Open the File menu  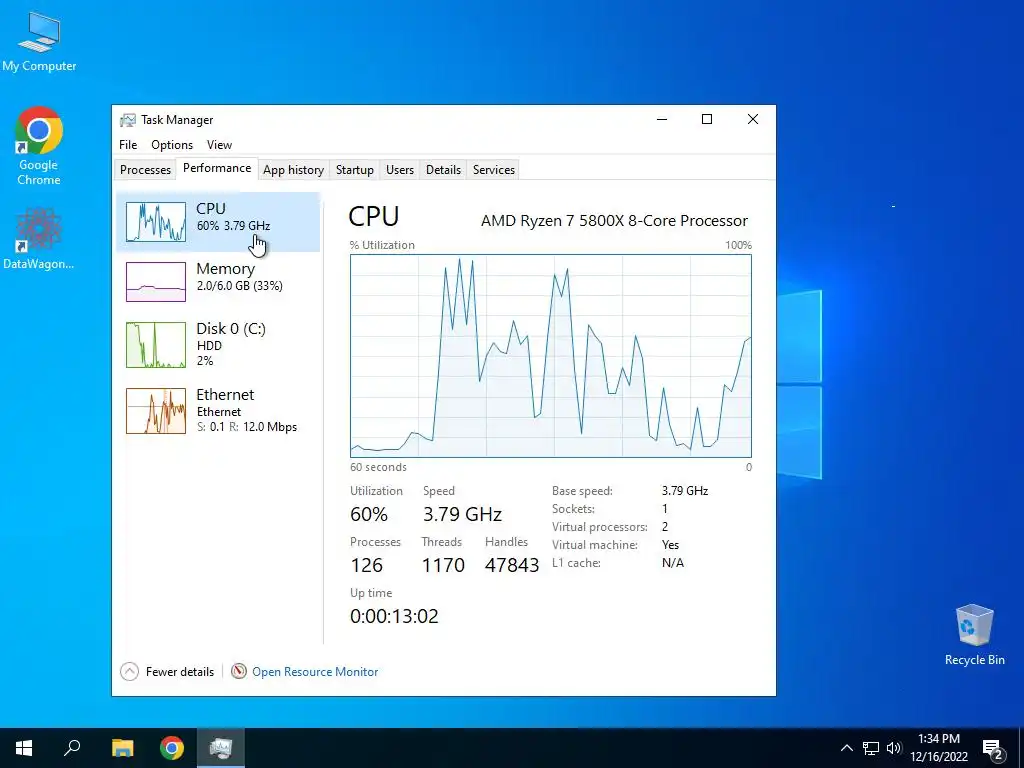(x=128, y=145)
